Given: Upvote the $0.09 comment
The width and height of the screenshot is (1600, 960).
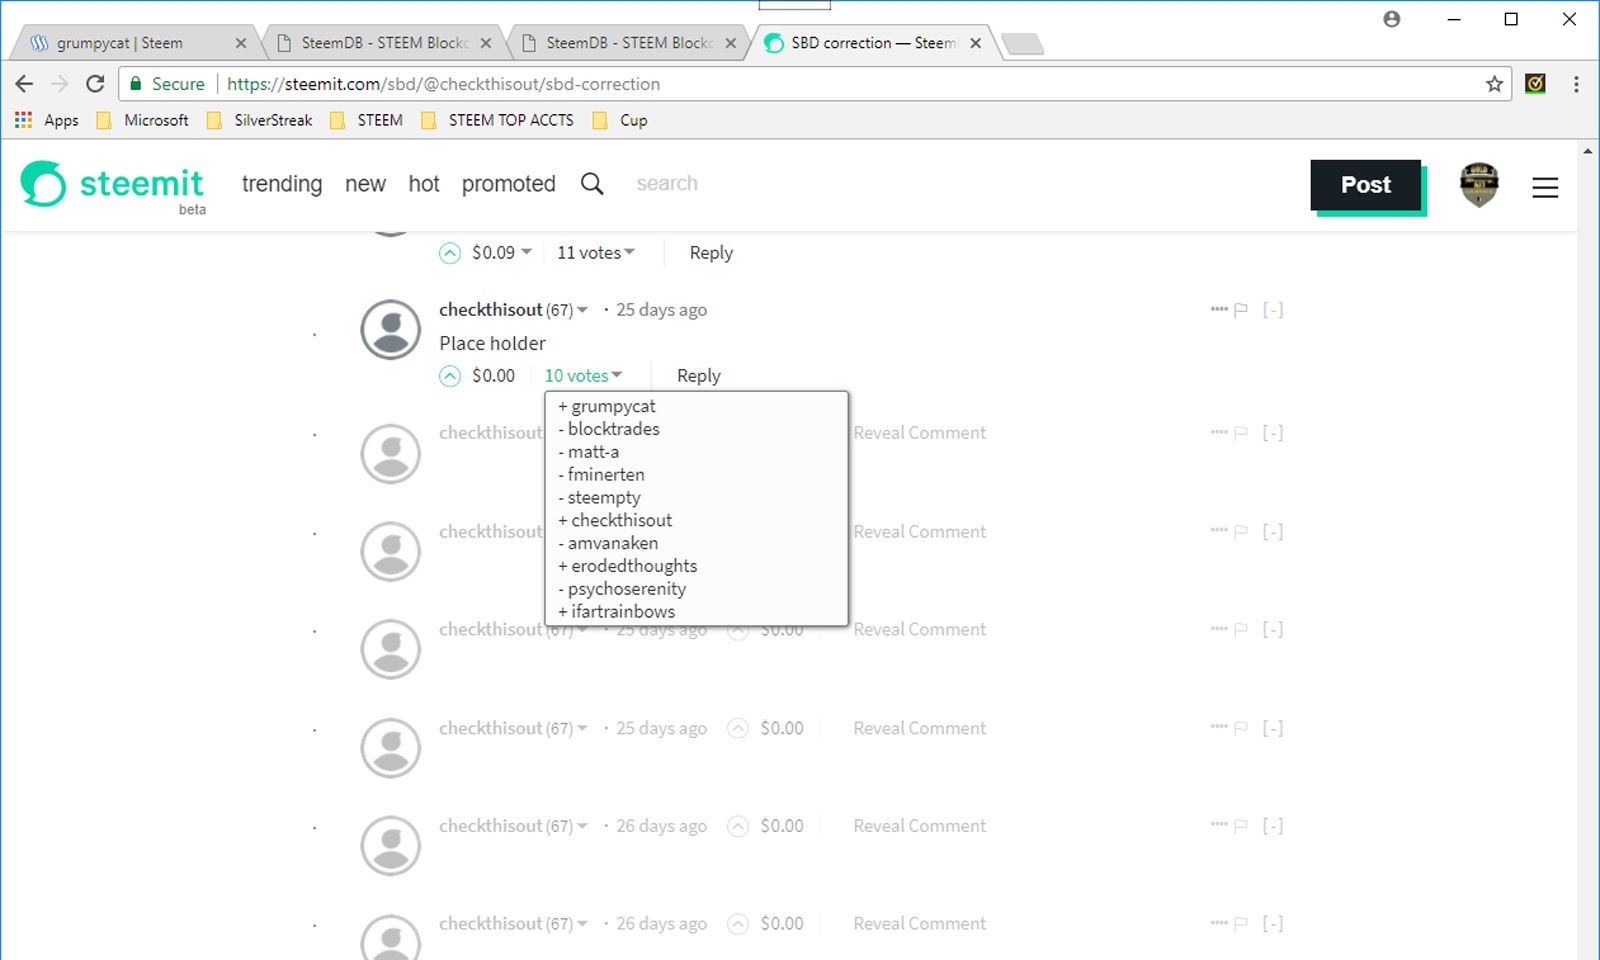Looking at the screenshot, I should coord(450,253).
